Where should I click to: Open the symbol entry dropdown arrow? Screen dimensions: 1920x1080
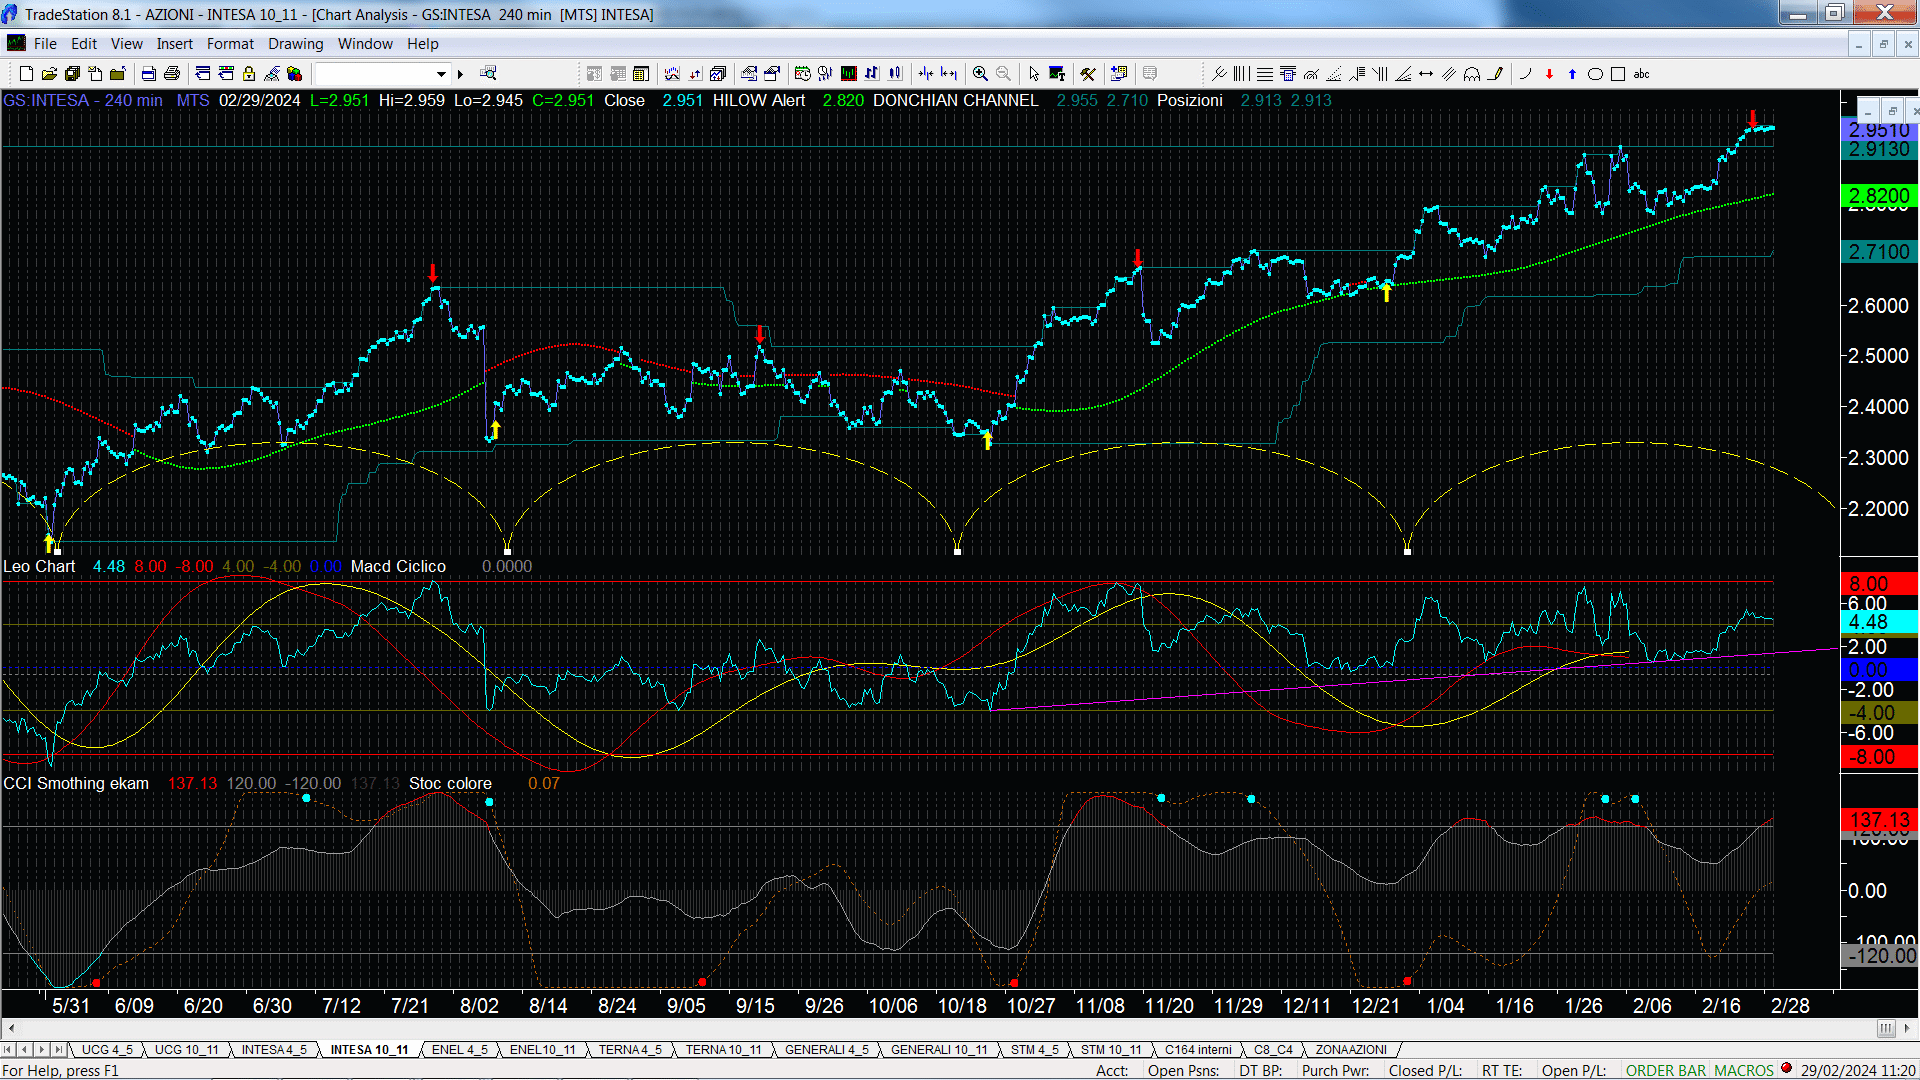(441, 74)
